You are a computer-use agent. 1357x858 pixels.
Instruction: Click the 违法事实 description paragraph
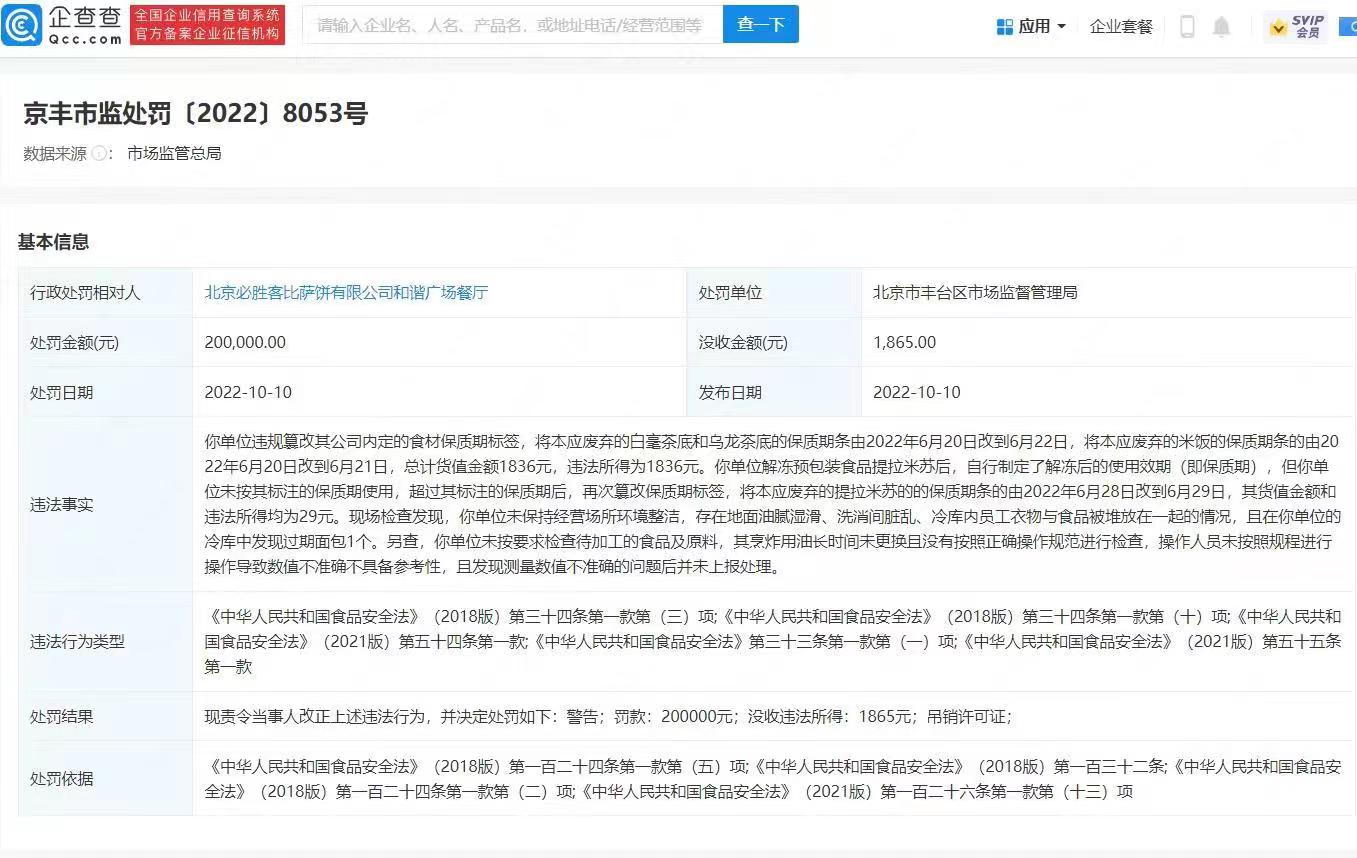click(772, 504)
